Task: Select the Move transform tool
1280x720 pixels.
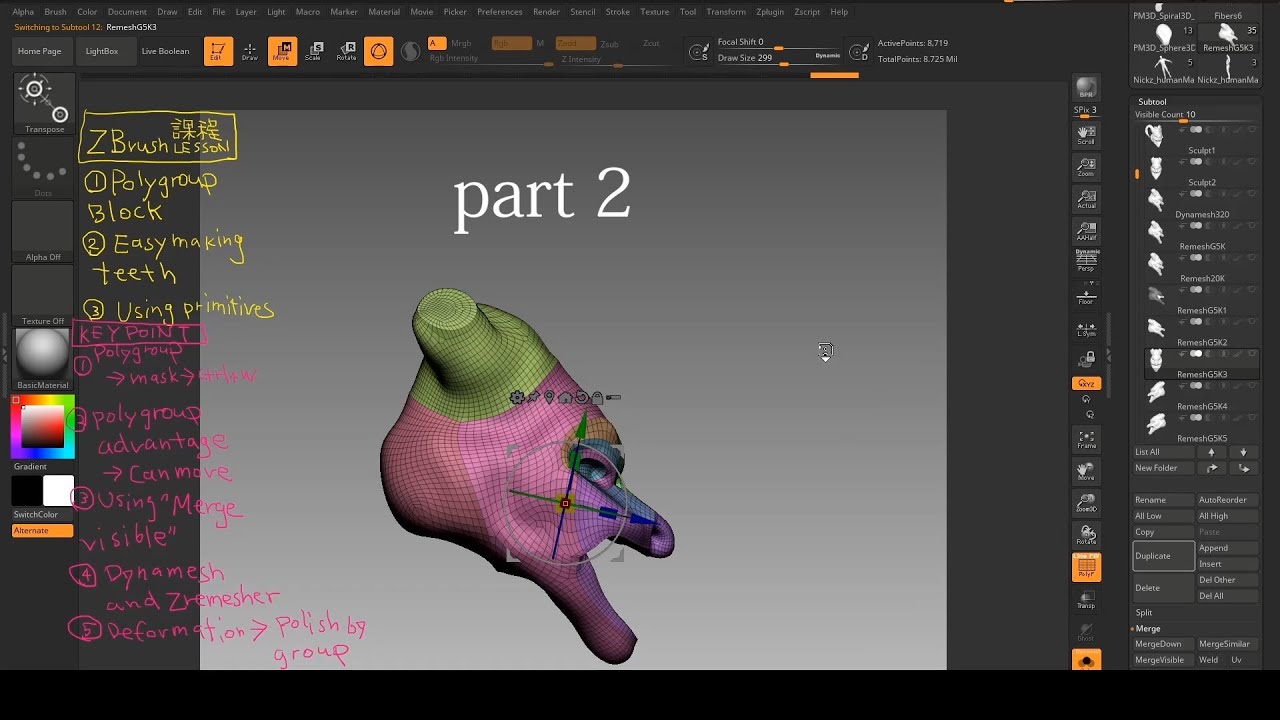Action: pos(282,51)
